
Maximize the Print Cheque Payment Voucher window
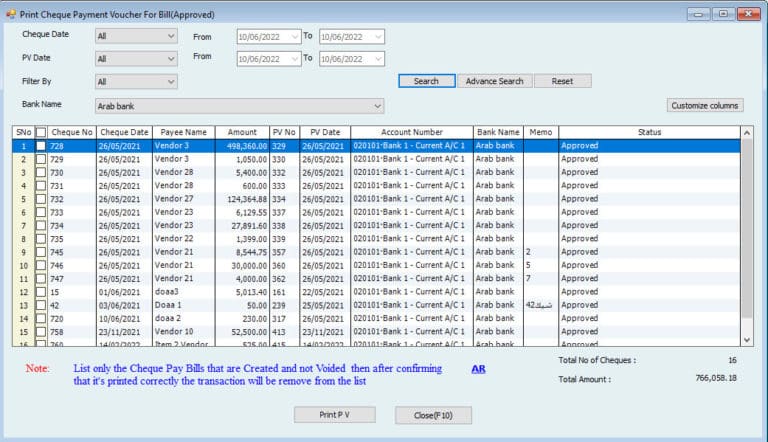722,13
